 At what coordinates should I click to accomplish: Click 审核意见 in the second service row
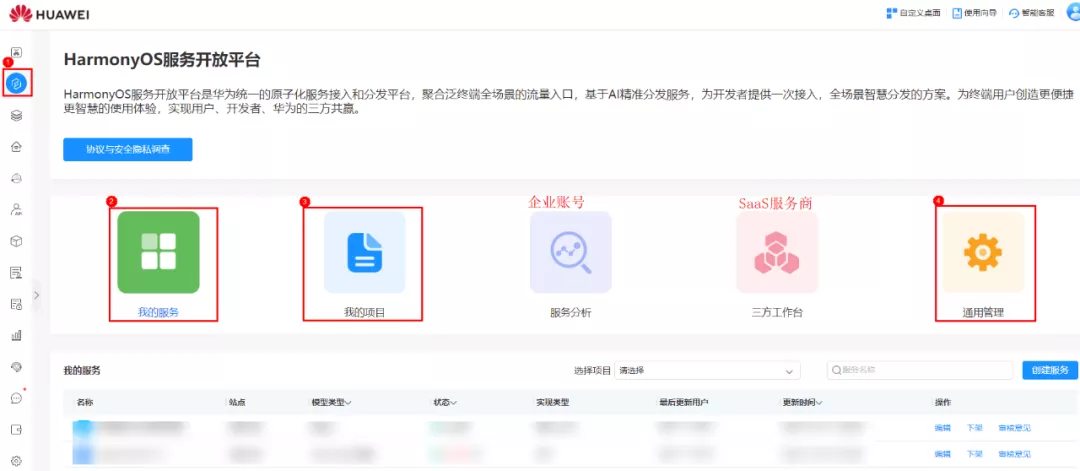[x=1014, y=454]
